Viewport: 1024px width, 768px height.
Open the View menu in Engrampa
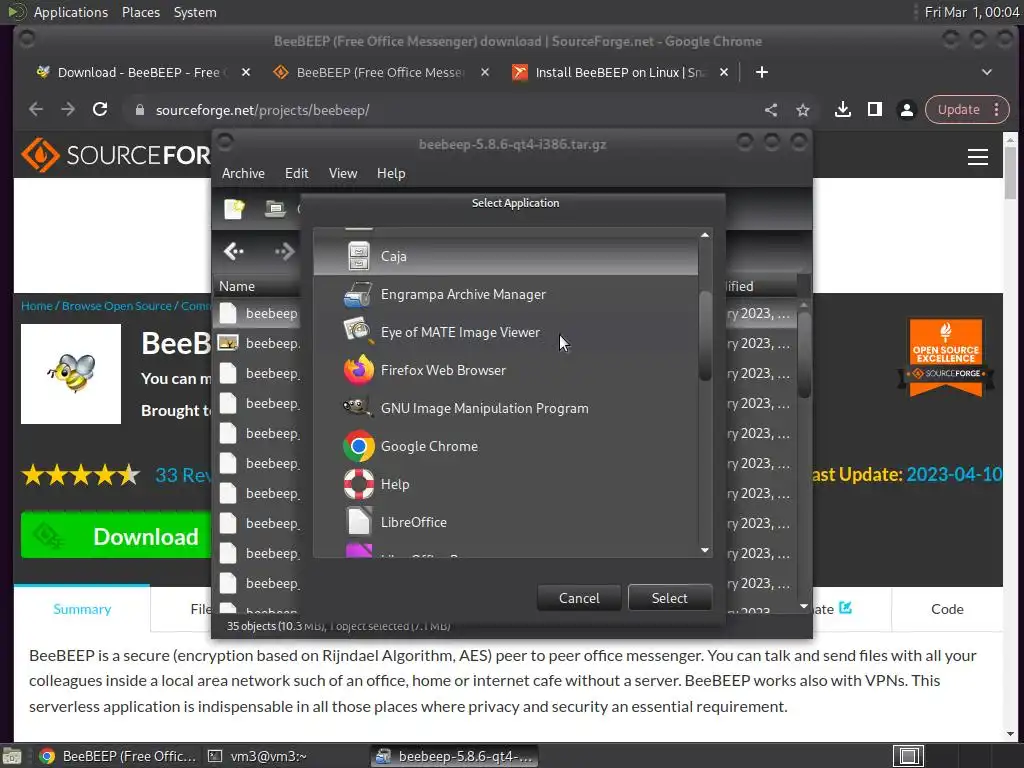point(343,173)
